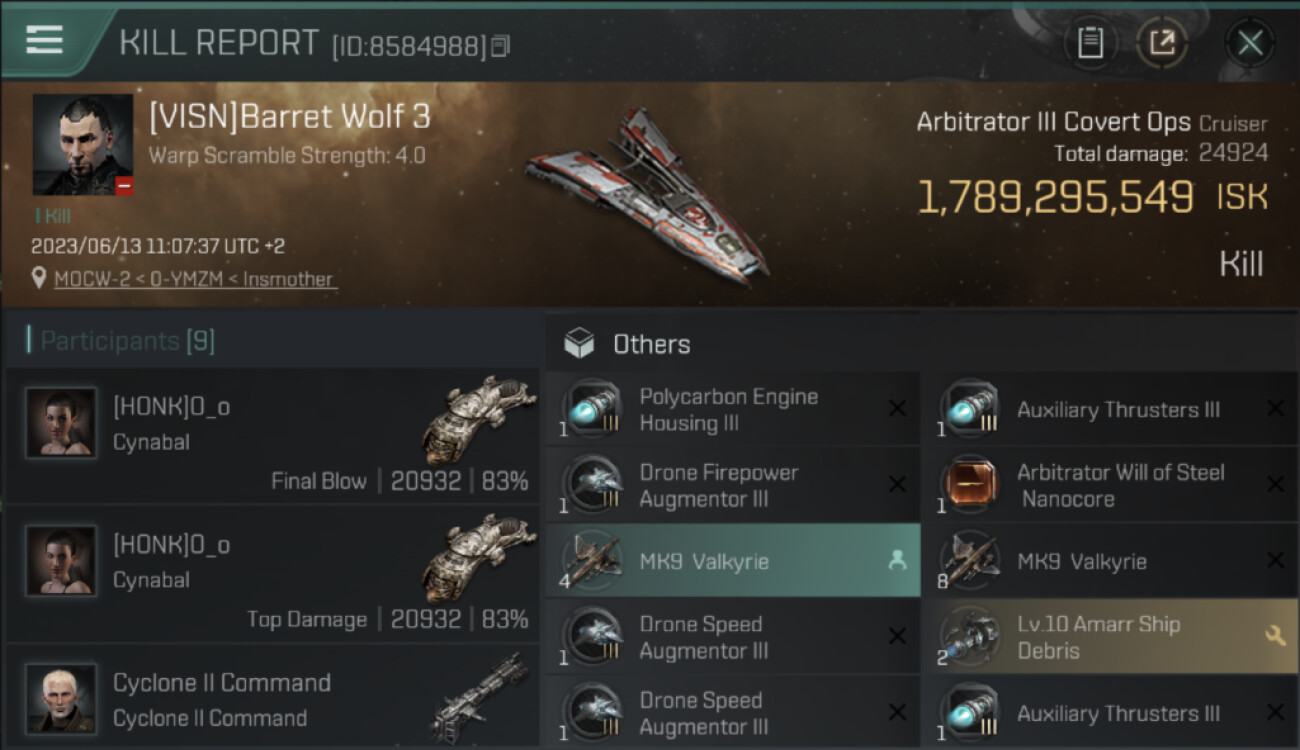The height and width of the screenshot is (750, 1300).
Task: Open the clipboard notes icon
Action: pos(1091,42)
